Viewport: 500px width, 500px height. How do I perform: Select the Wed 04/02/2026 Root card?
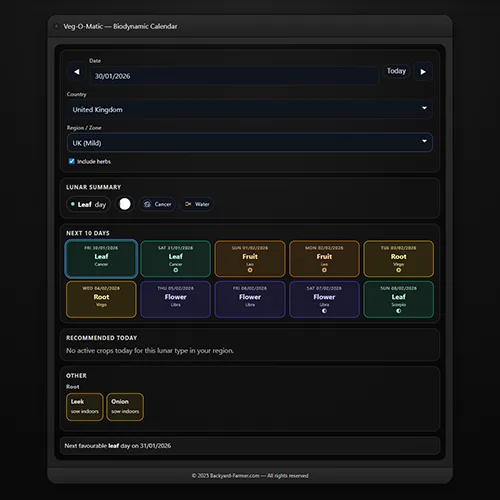[101, 299]
